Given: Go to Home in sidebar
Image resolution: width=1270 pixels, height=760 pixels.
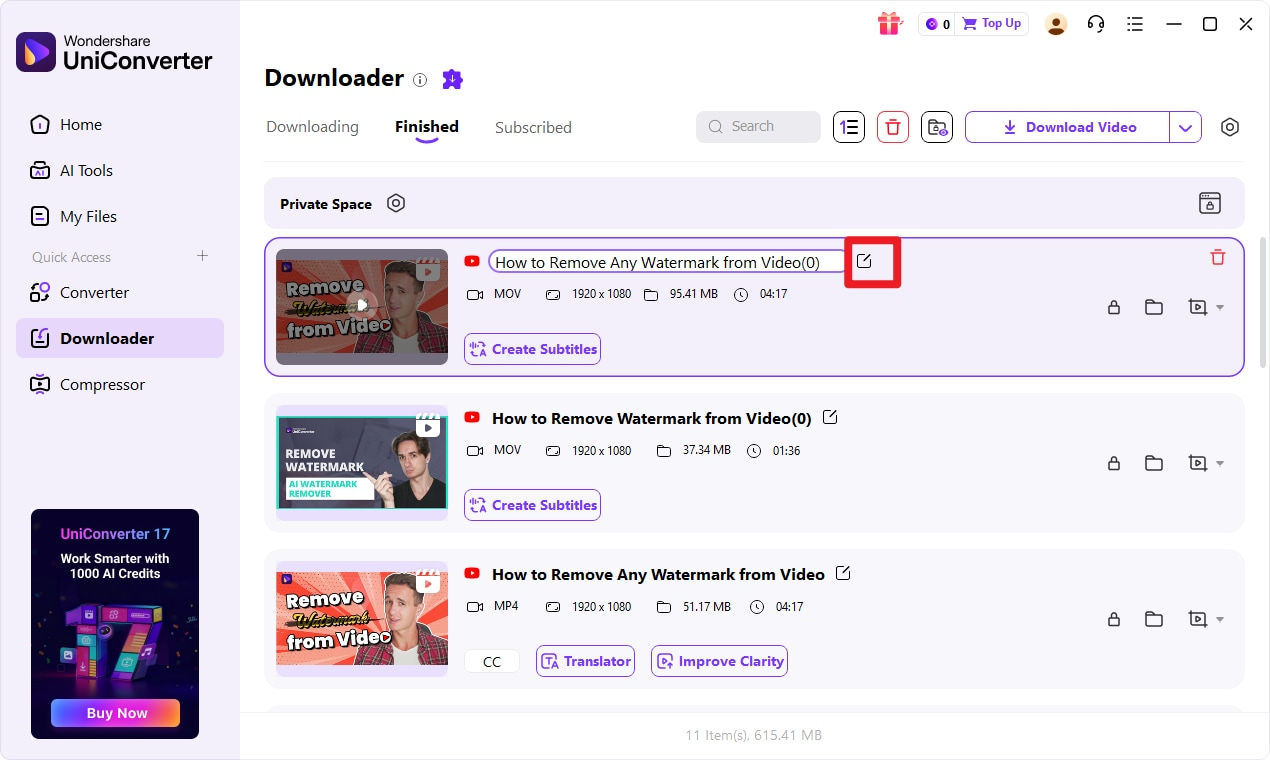Looking at the screenshot, I should pyautogui.click(x=120, y=125).
